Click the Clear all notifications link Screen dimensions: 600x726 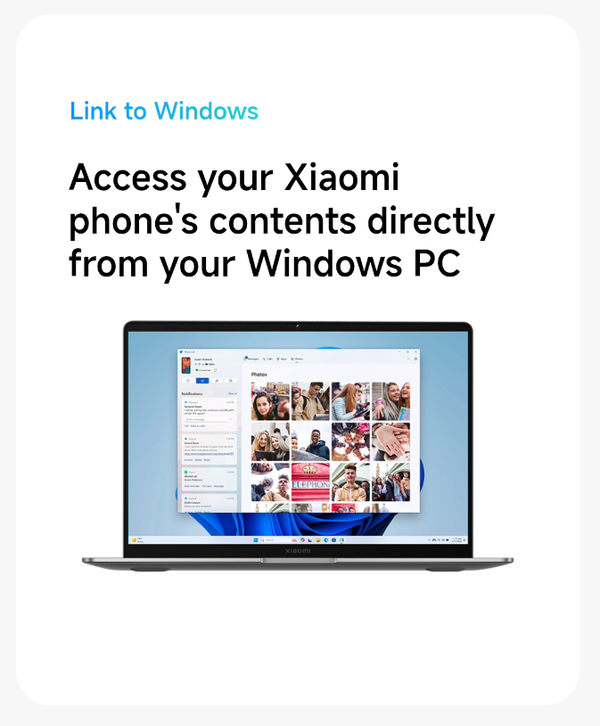232,394
